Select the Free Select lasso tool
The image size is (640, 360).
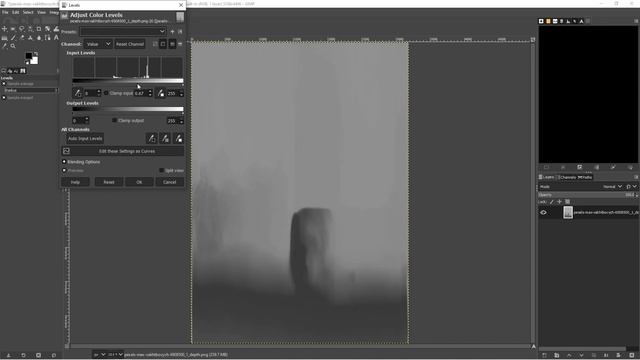(22, 29)
